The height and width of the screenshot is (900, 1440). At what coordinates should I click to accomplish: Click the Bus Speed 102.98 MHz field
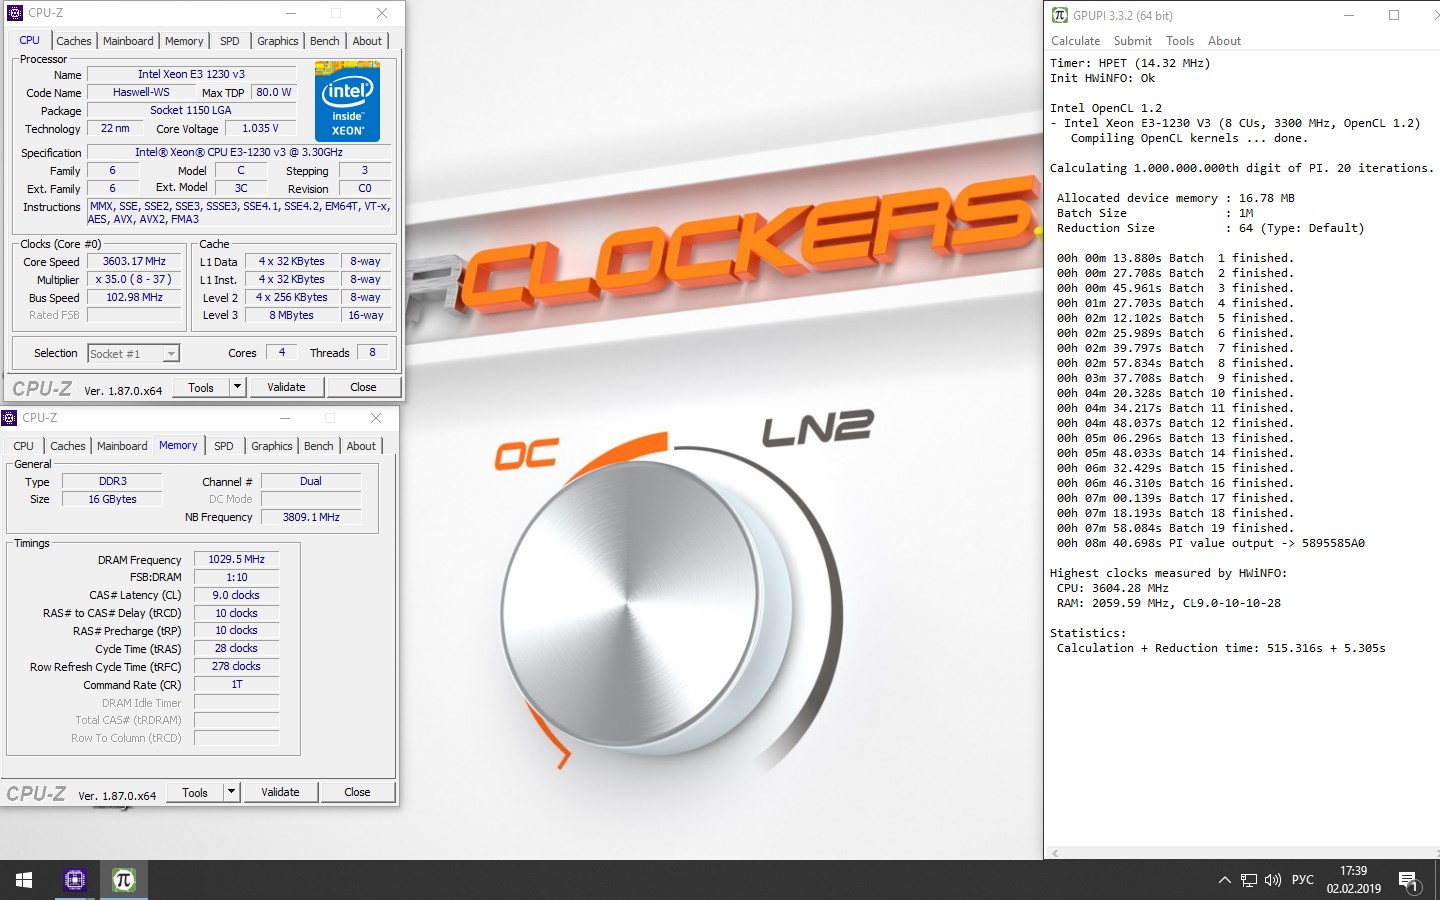tap(134, 297)
